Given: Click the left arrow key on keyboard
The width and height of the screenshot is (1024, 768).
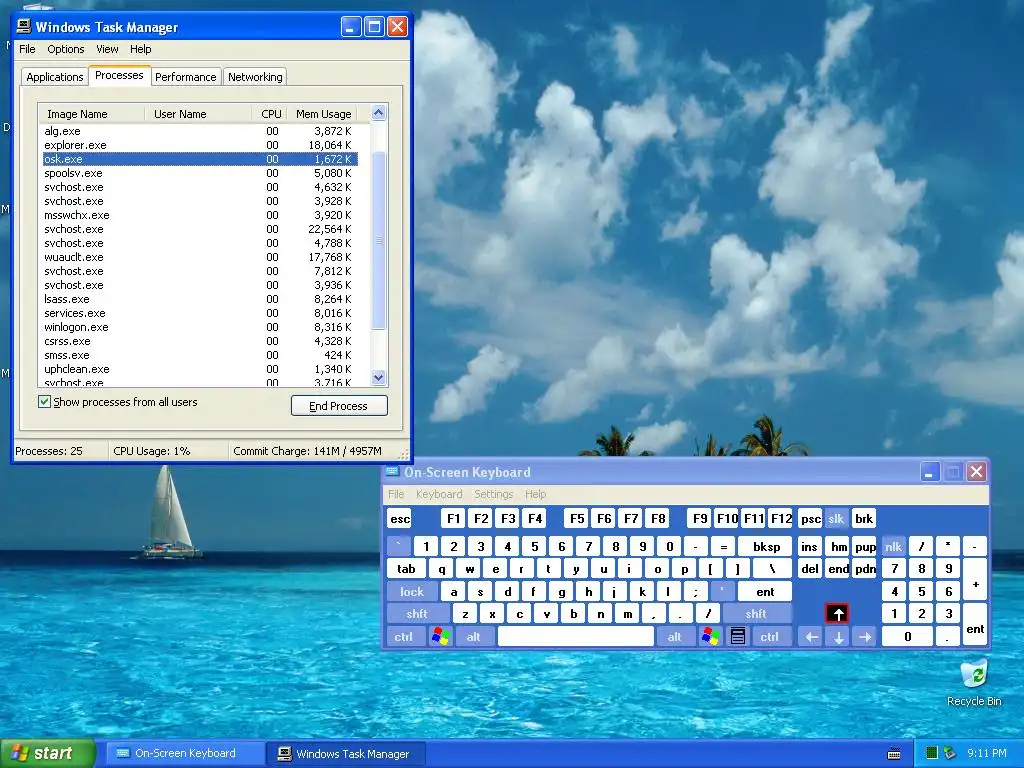Looking at the screenshot, I should (x=811, y=637).
